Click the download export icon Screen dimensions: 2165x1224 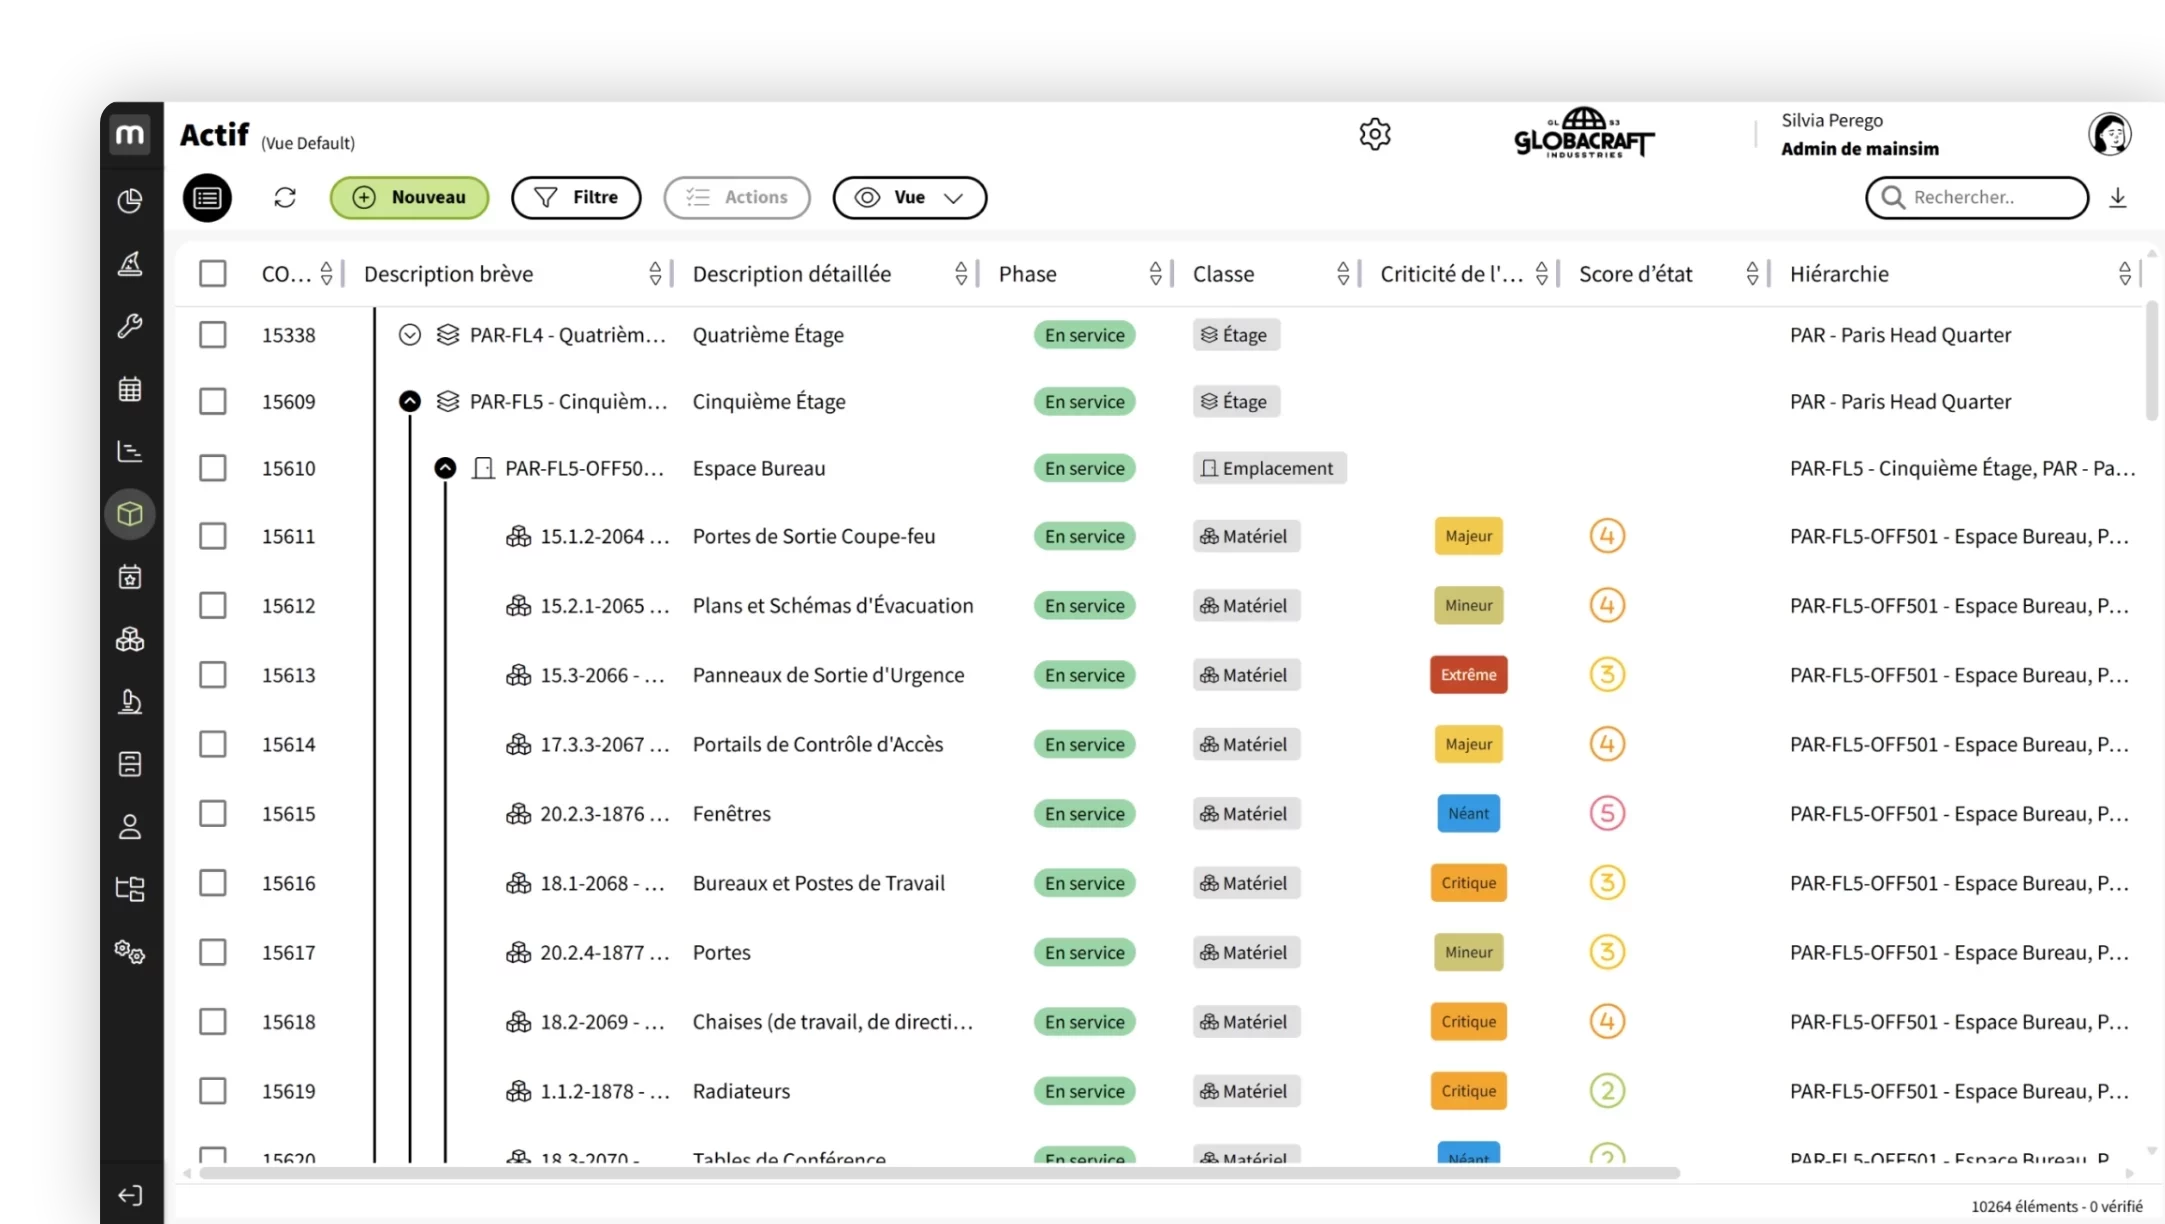(x=2118, y=198)
